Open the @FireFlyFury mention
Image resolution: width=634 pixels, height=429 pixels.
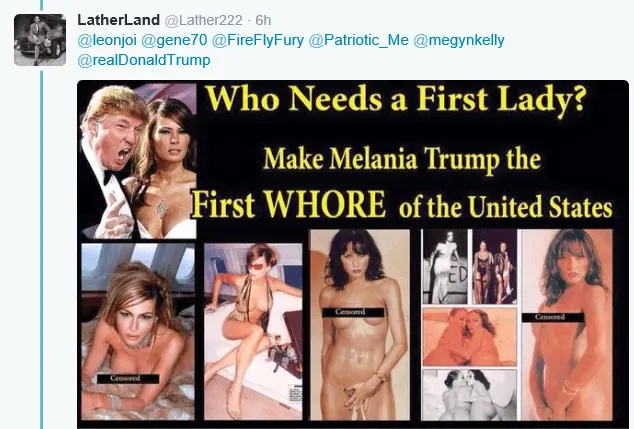258,40
